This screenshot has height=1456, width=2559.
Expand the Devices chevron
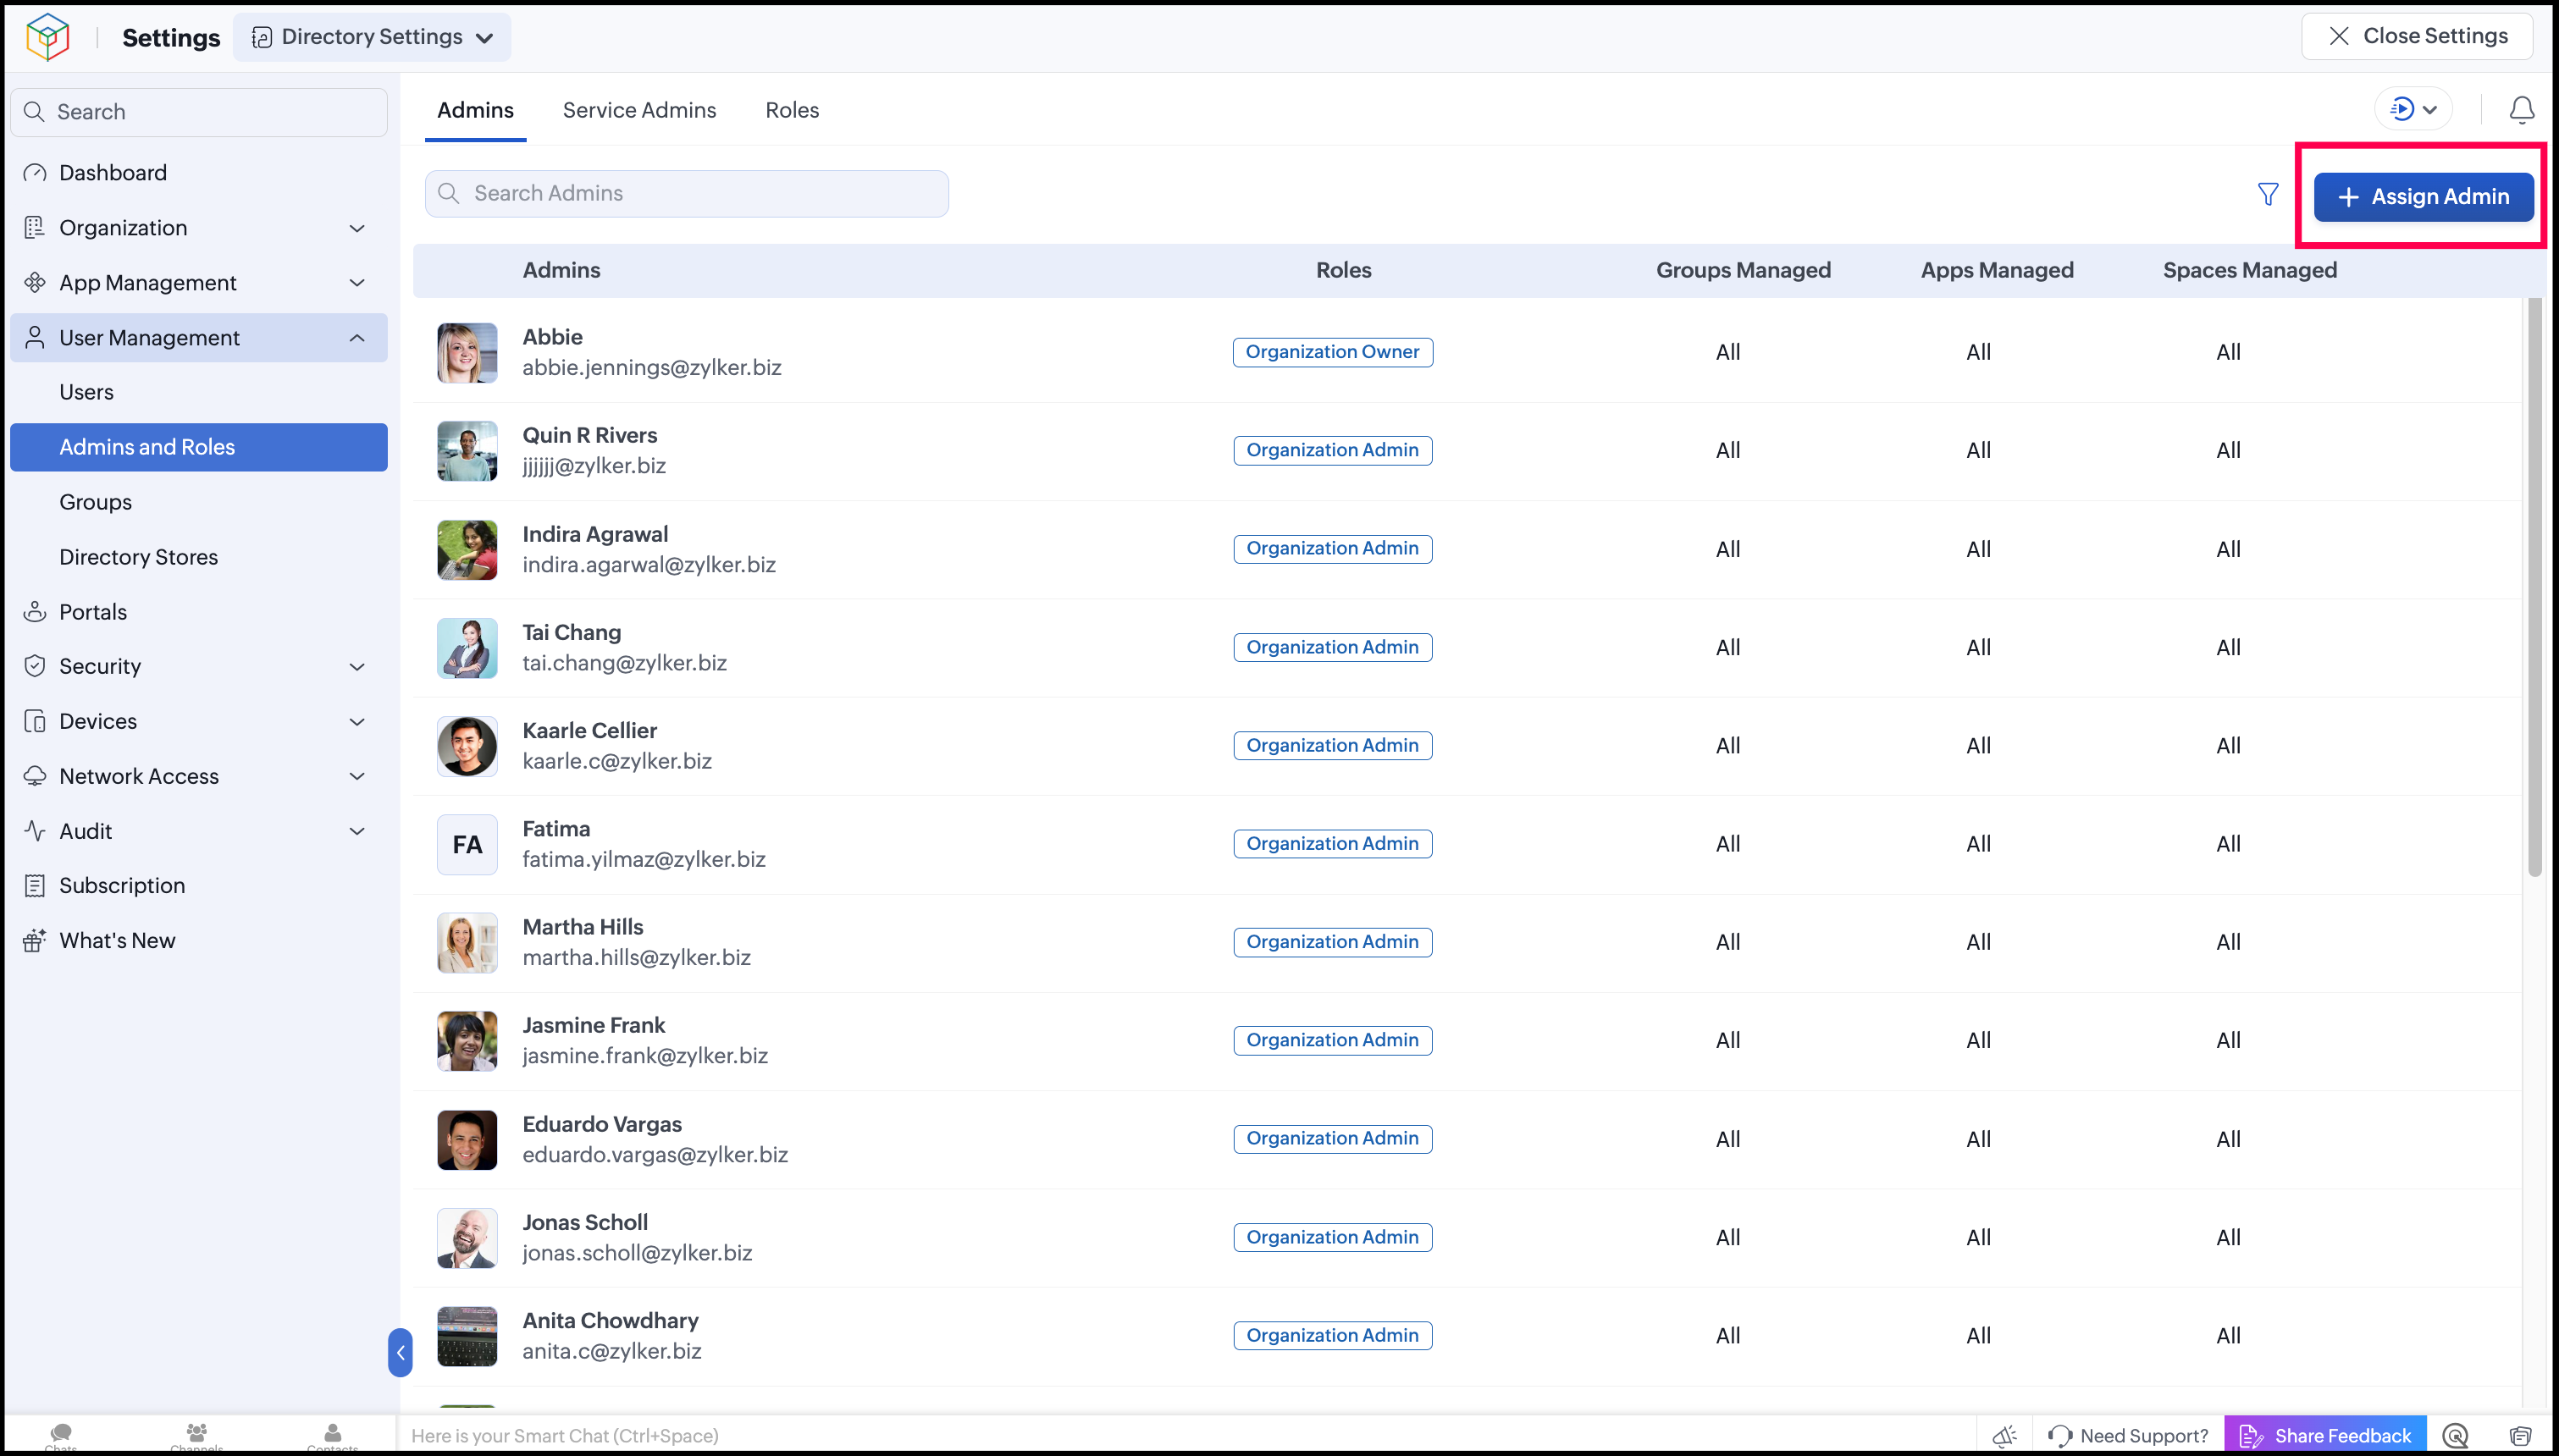click(357, 721)
